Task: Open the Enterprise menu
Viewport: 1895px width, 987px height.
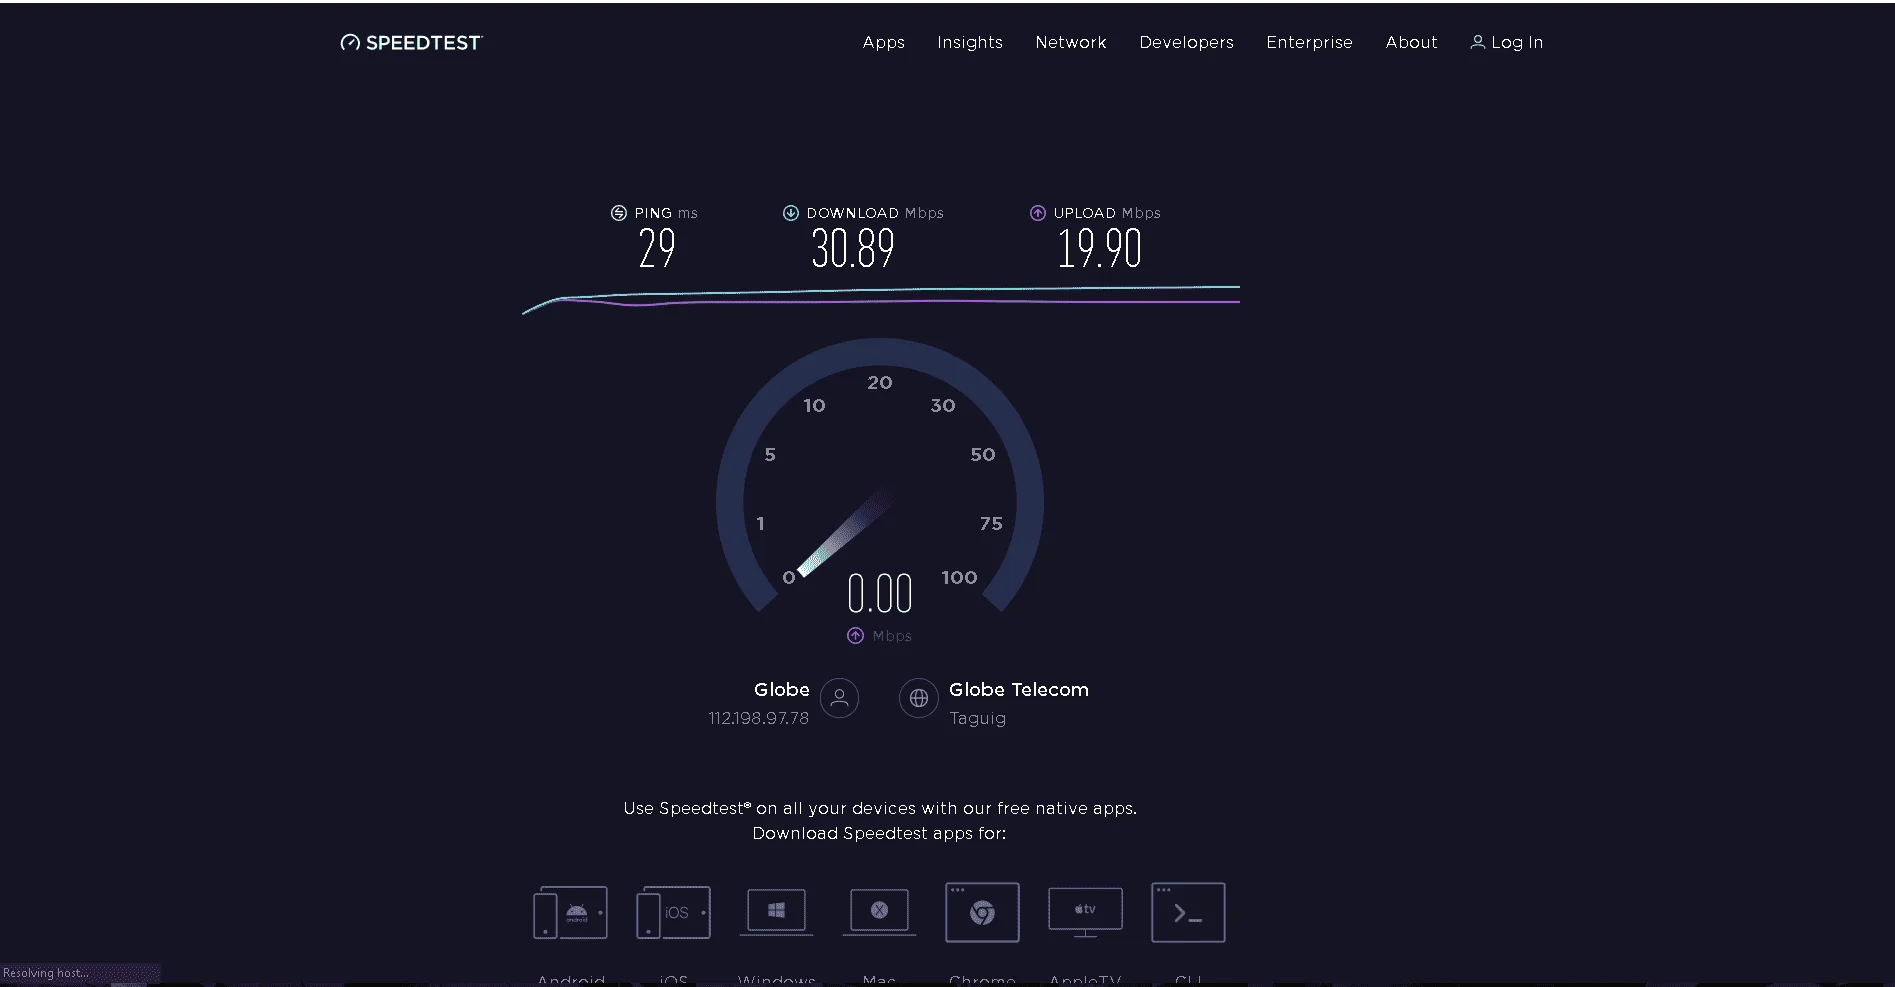Action: 1309,42
